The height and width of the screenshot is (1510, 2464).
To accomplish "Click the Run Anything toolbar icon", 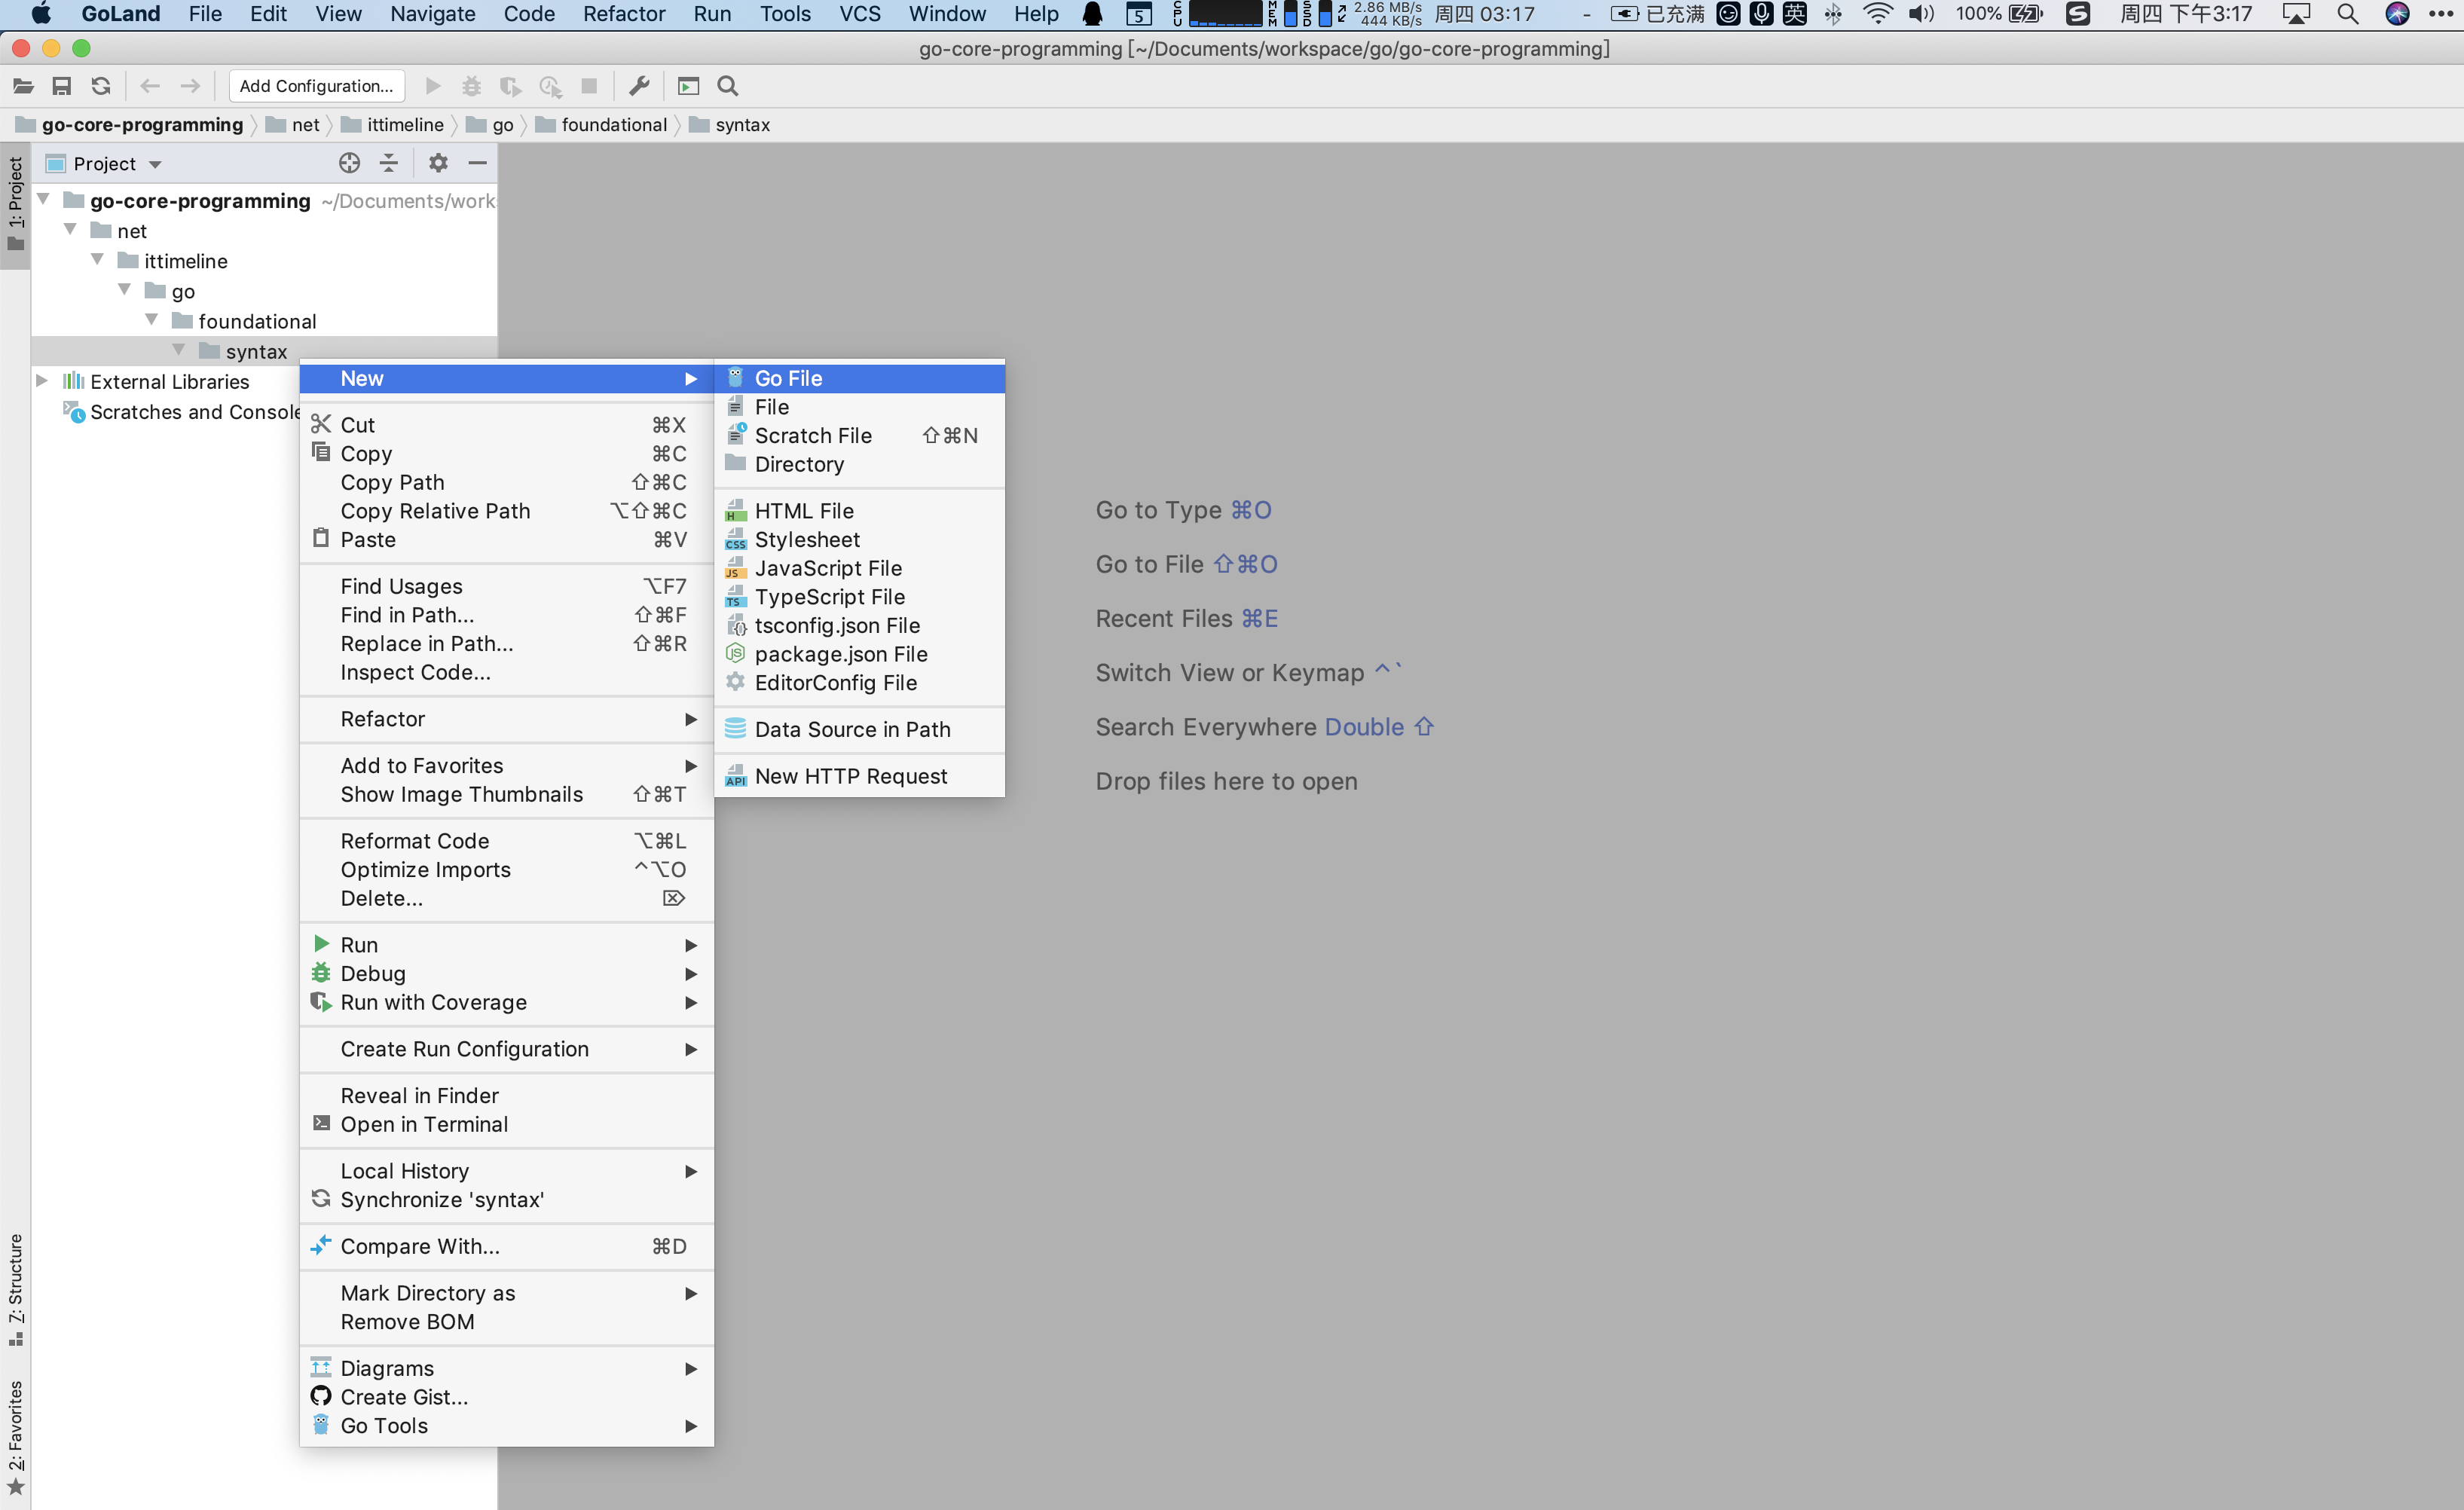I will pyautogui.click(x=688, y=86).
